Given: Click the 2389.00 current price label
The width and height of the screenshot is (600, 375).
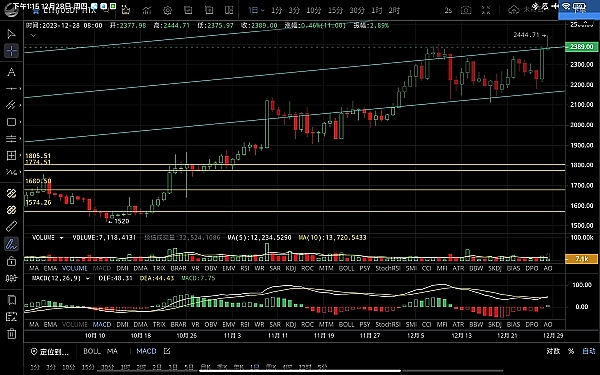Looking at the screenshot, I should pyautogui.click(x=581, y=46).
